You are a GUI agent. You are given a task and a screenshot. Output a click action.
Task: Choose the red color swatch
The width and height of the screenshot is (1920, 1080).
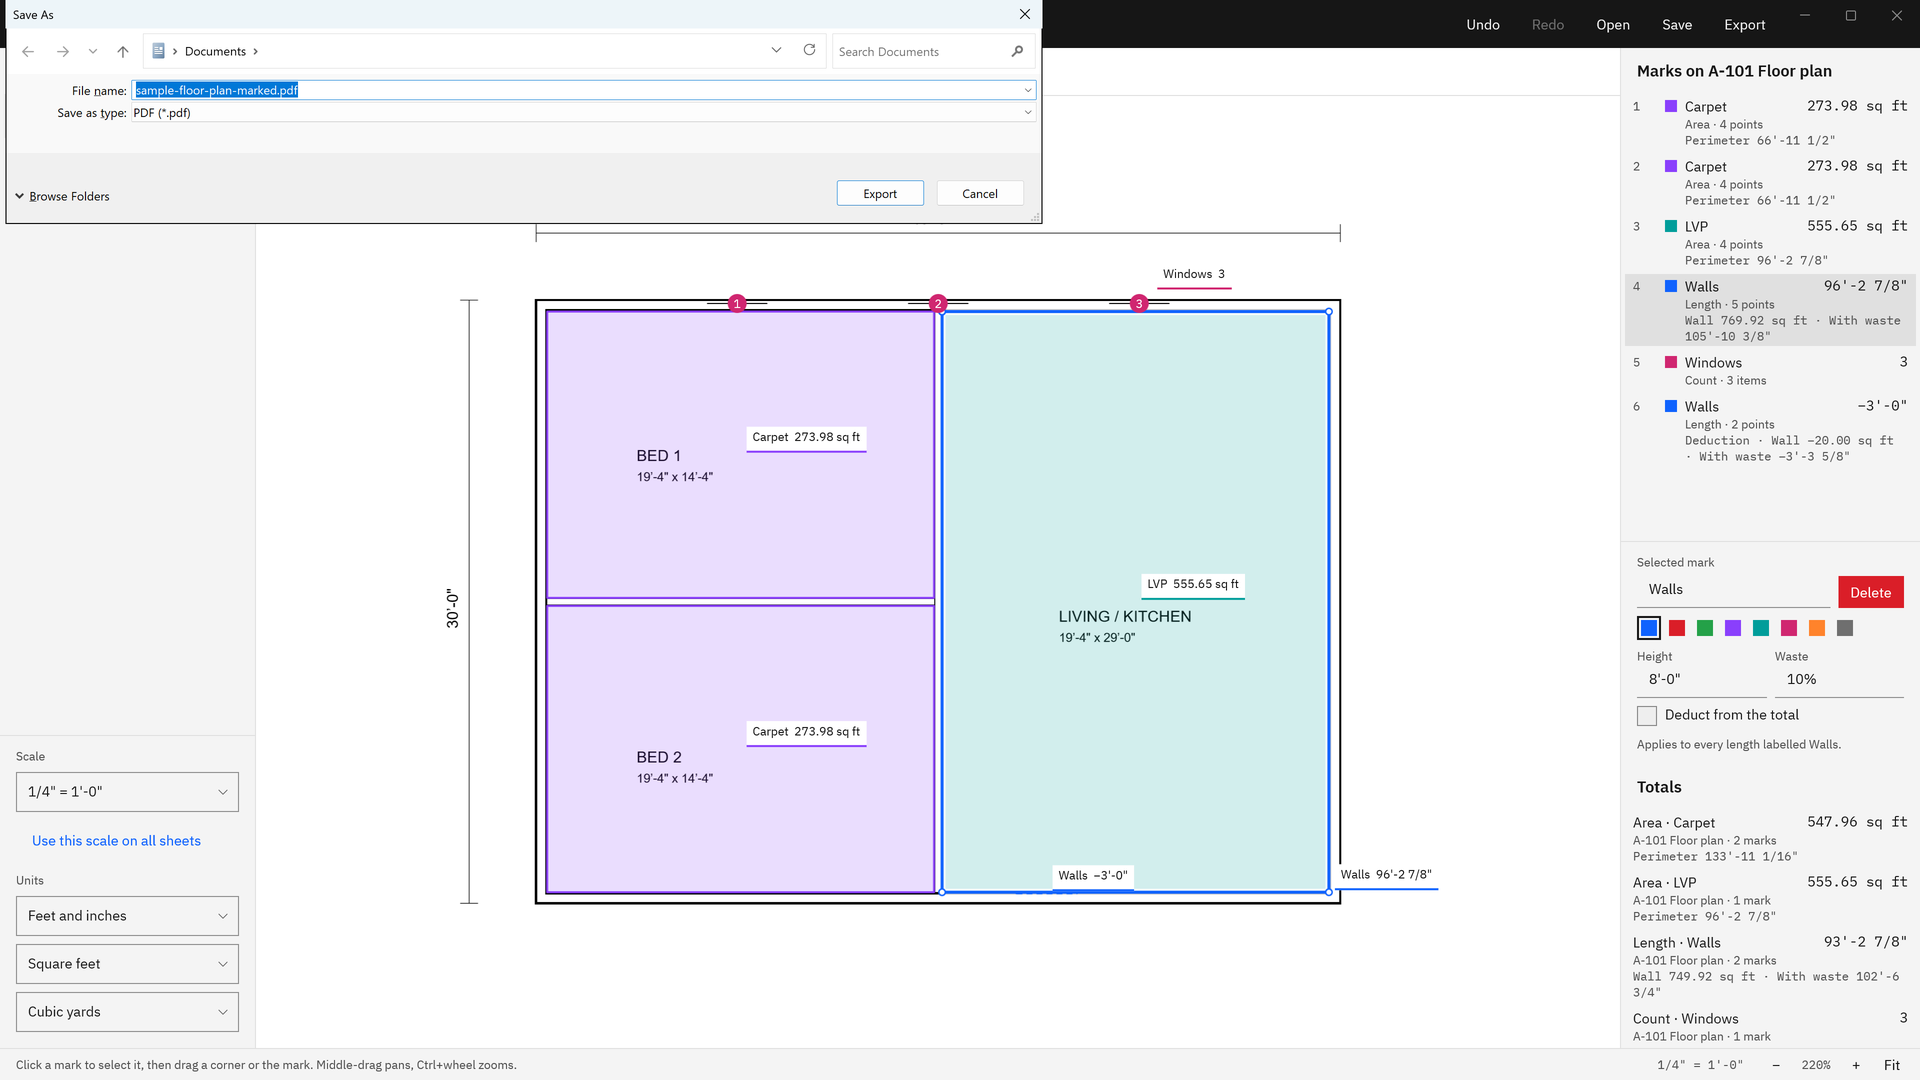coord(1677,628)
